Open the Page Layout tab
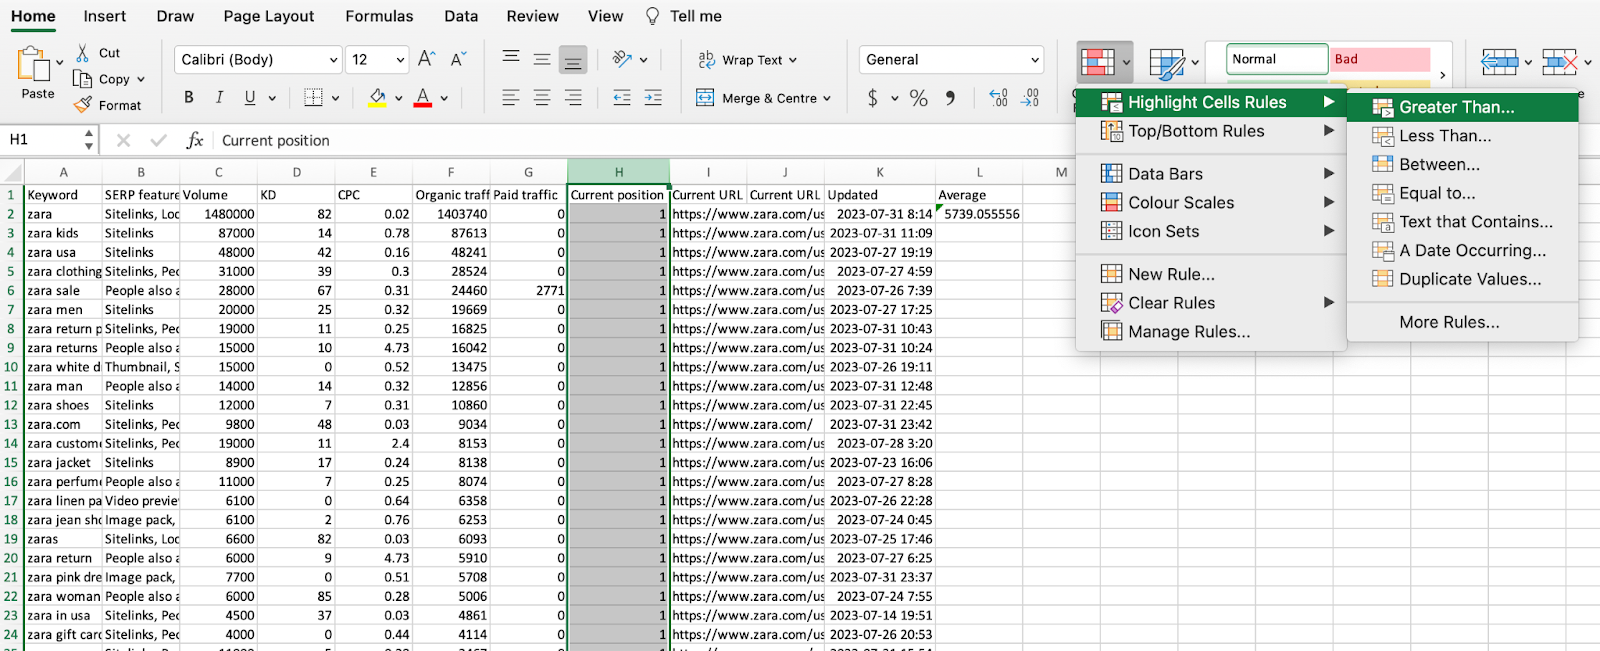 268,16
